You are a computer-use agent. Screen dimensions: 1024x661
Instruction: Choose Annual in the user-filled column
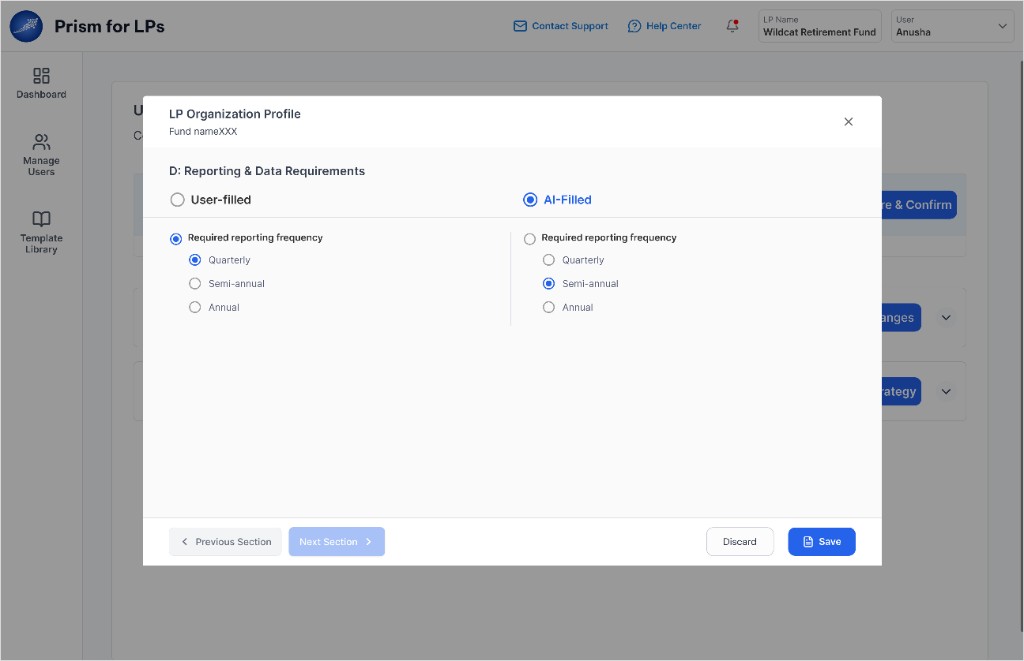195,307
